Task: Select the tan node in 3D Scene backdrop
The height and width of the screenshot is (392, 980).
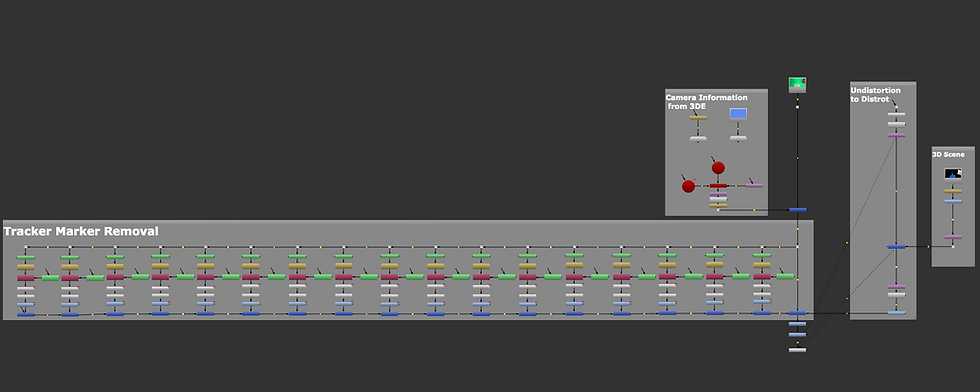Action: tap(953, 191)
